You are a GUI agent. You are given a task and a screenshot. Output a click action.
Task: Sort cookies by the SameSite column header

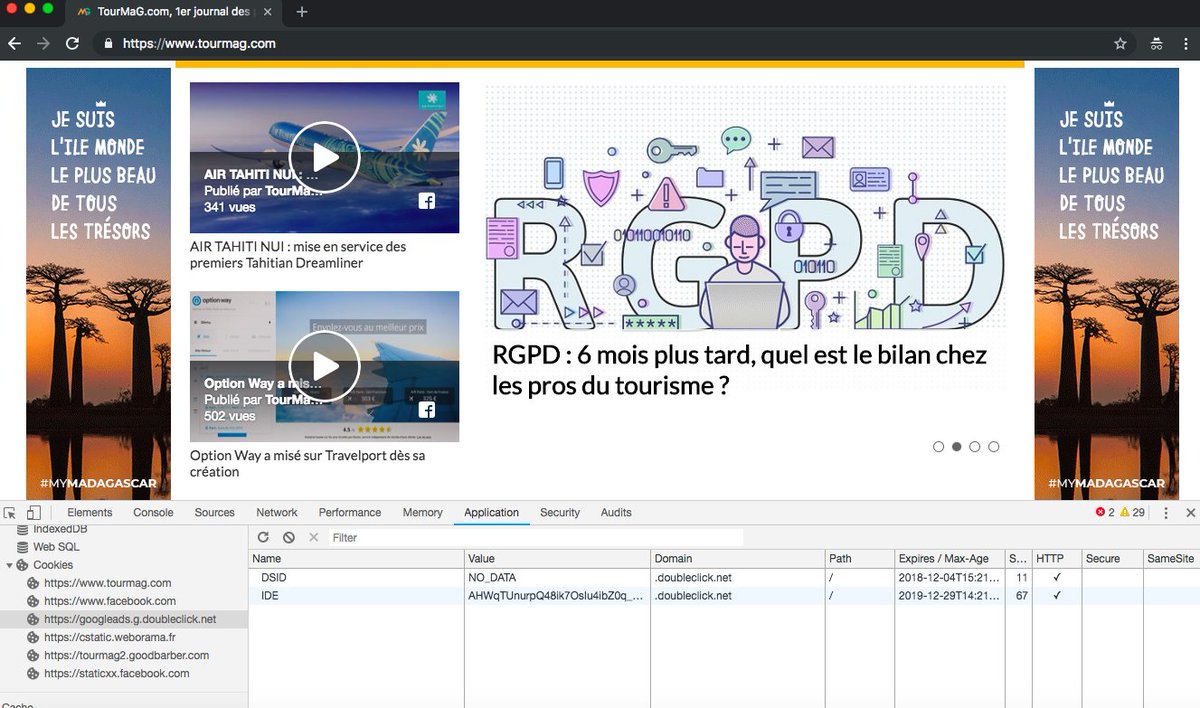(1171, 558)
